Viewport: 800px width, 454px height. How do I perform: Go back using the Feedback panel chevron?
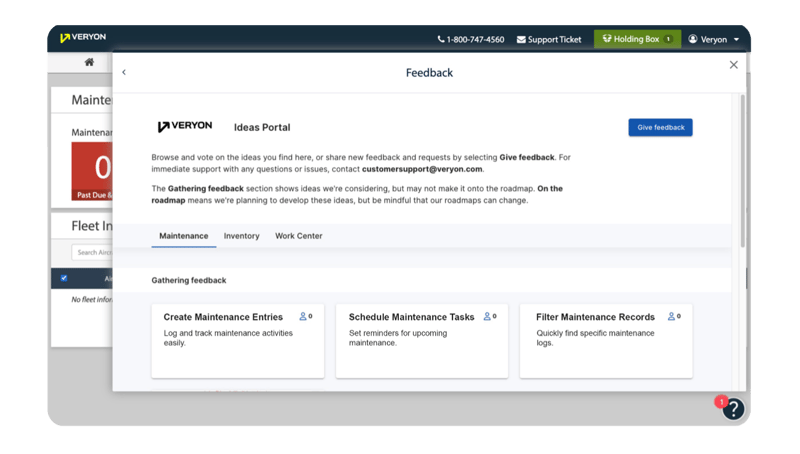(x=124, y=72)
